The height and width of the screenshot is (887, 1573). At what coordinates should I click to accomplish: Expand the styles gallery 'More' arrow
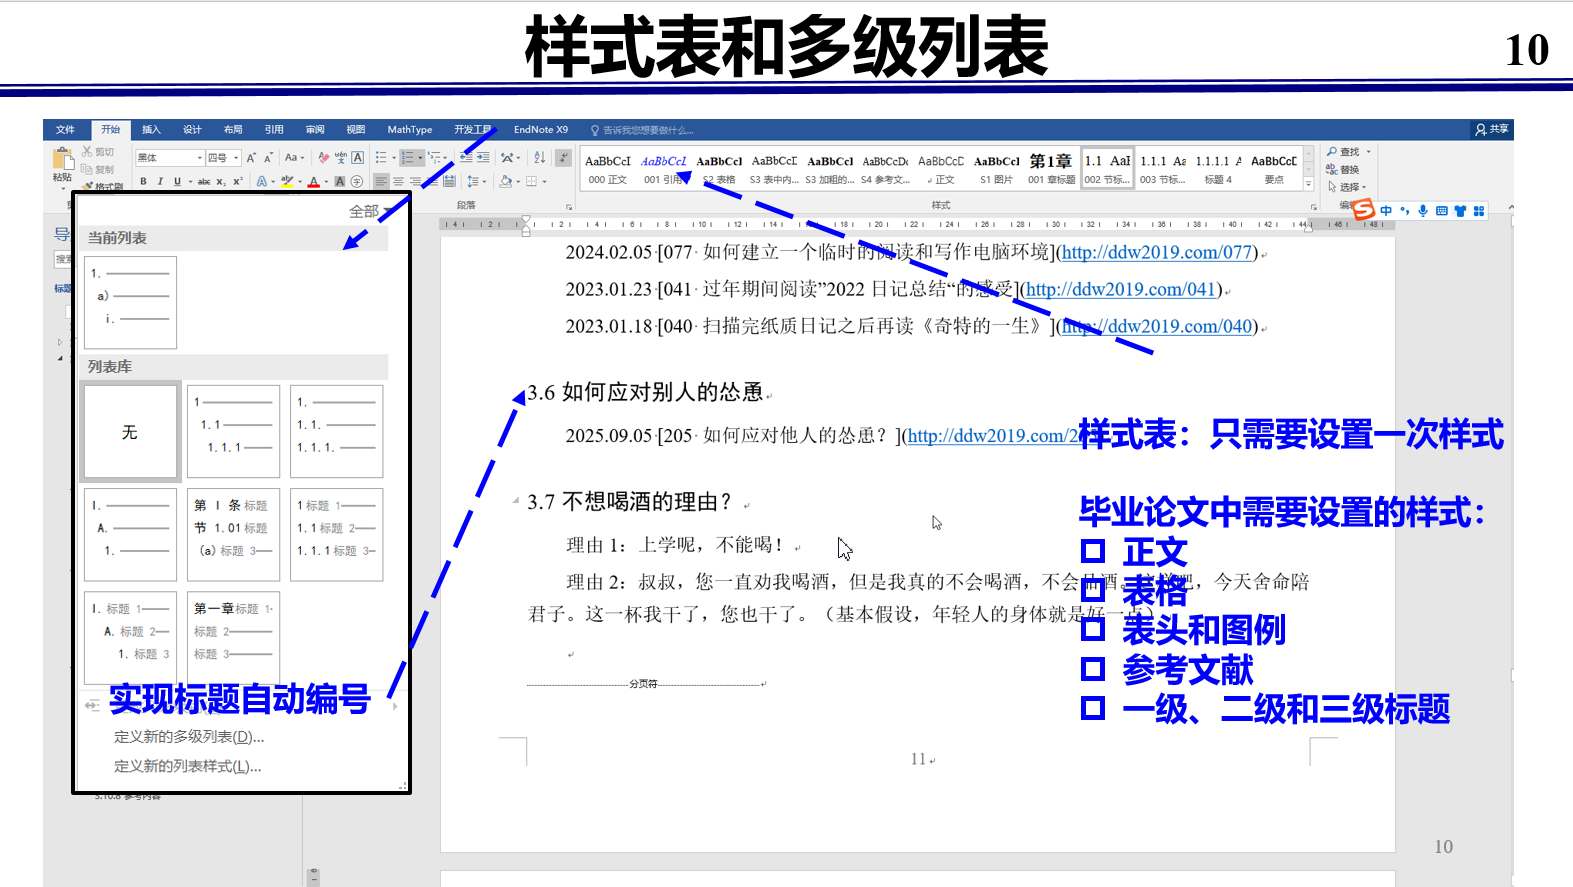[1308, 184]
